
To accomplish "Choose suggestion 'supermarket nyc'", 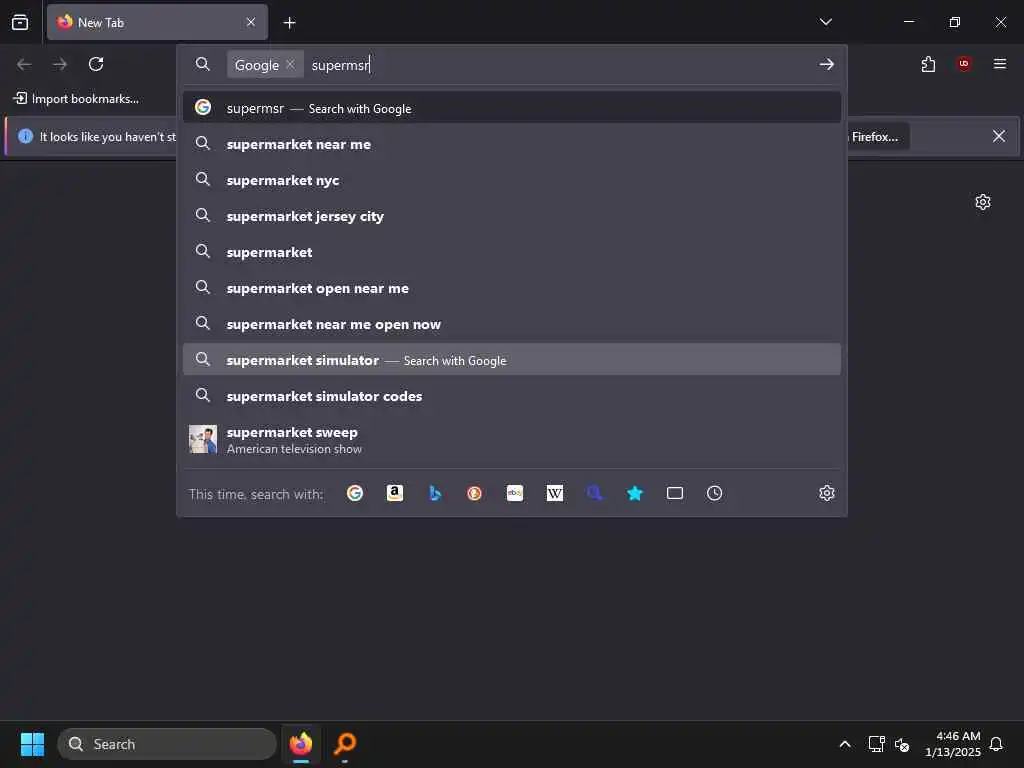I will [511, 180].
